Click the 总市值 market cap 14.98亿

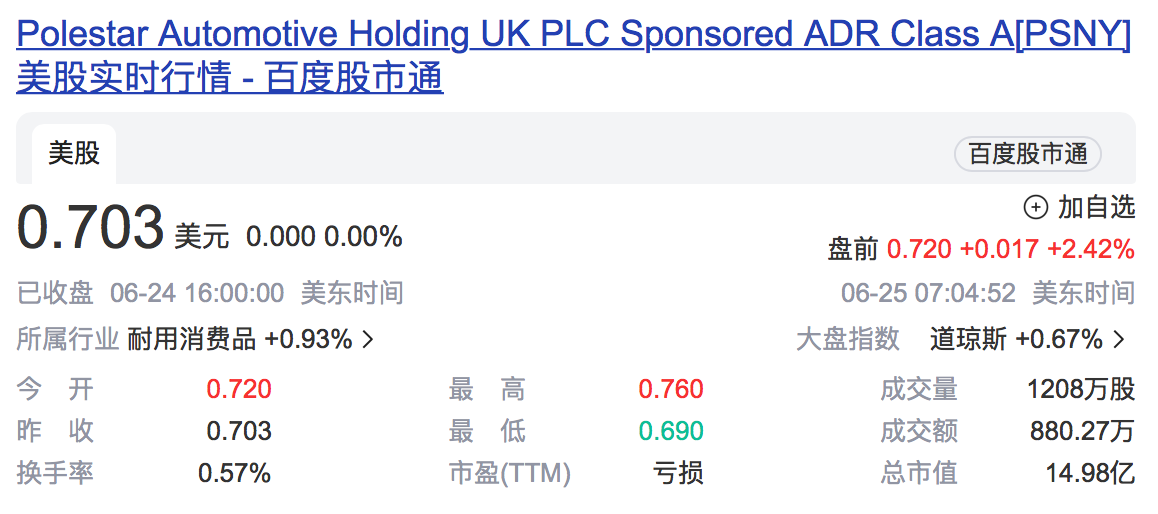1089,473
